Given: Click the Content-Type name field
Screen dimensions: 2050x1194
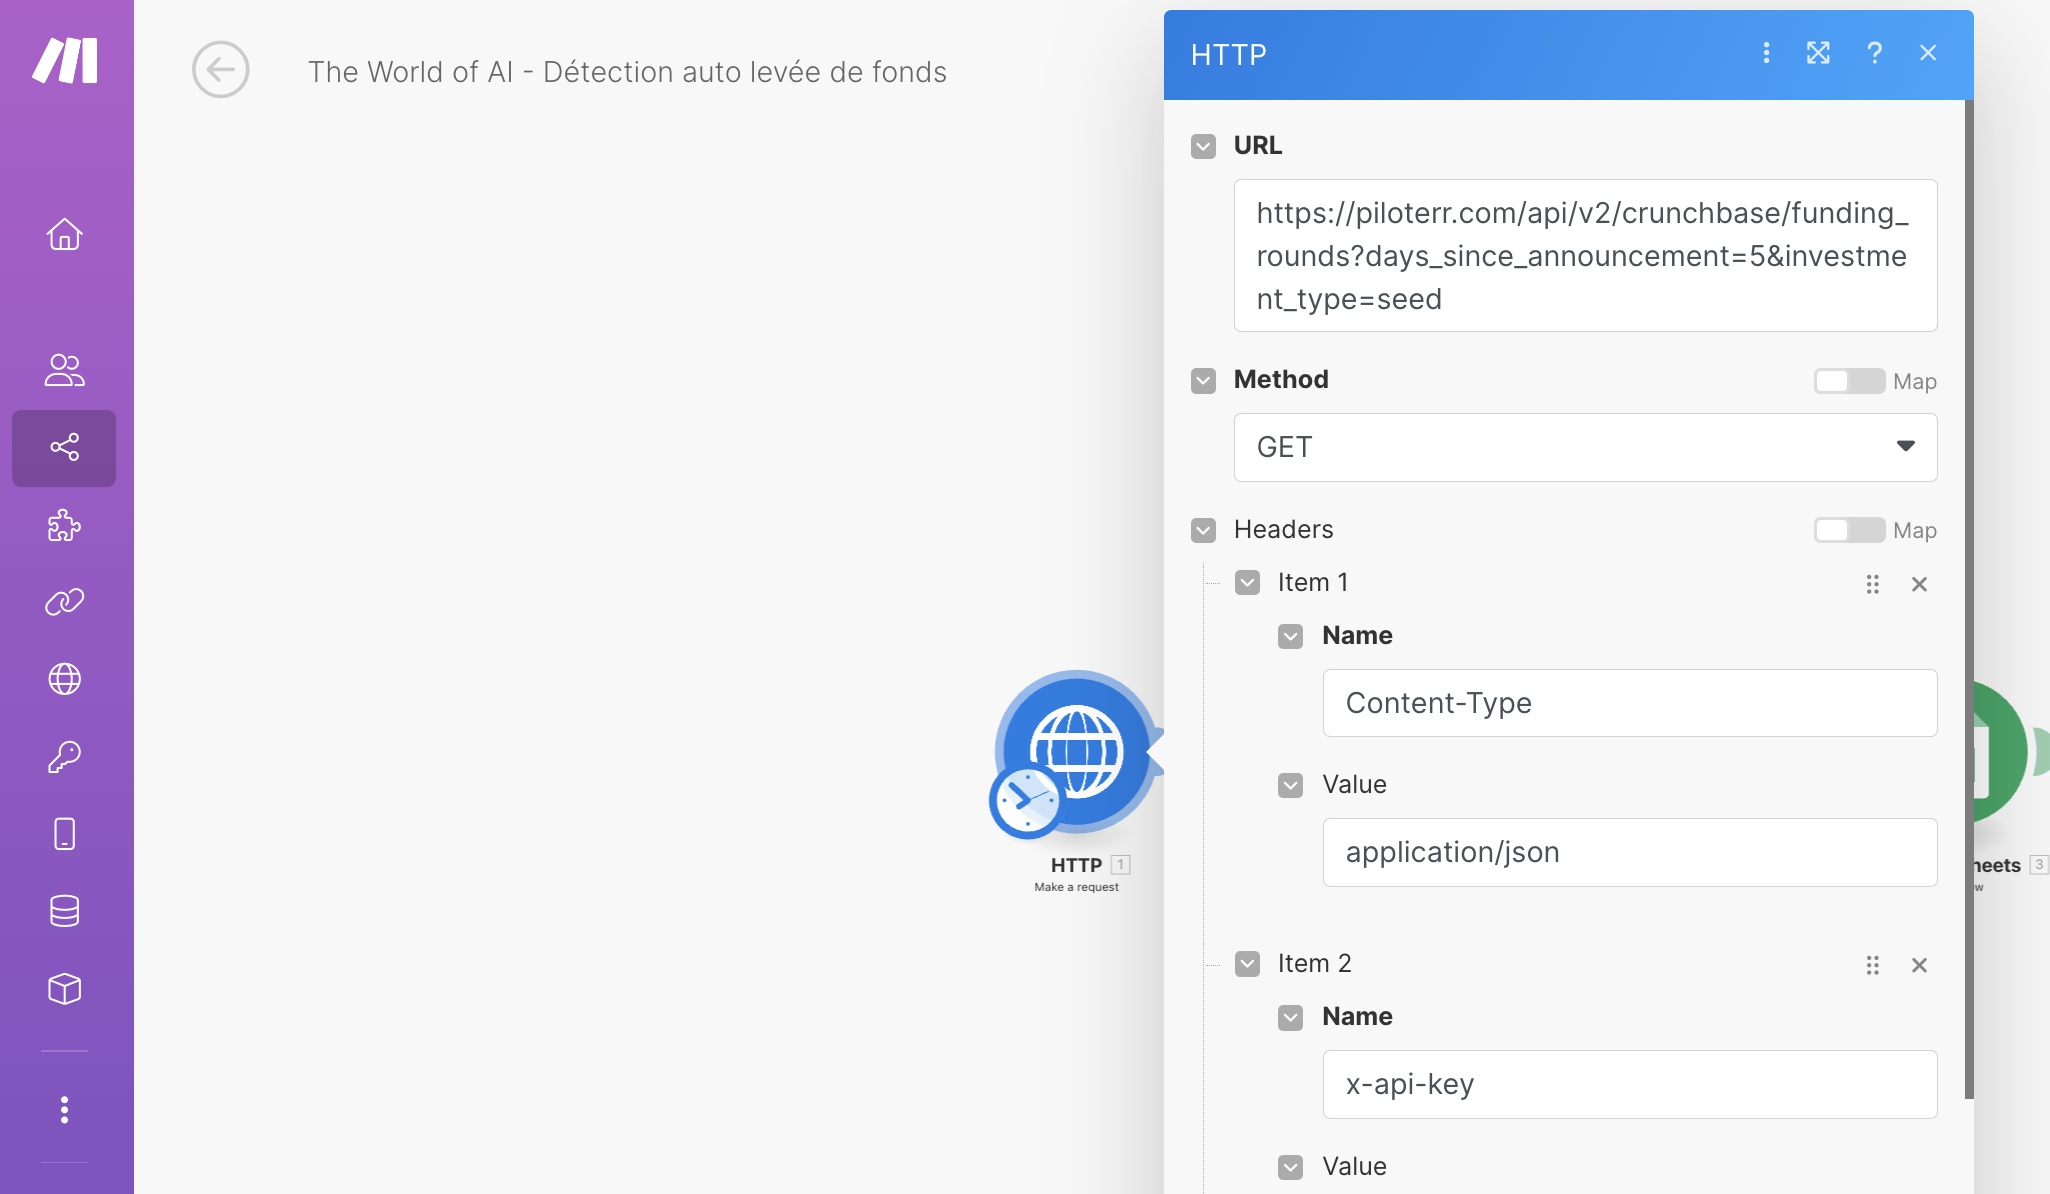Looking at the screenshot, I should click(x=1628, y=703).
